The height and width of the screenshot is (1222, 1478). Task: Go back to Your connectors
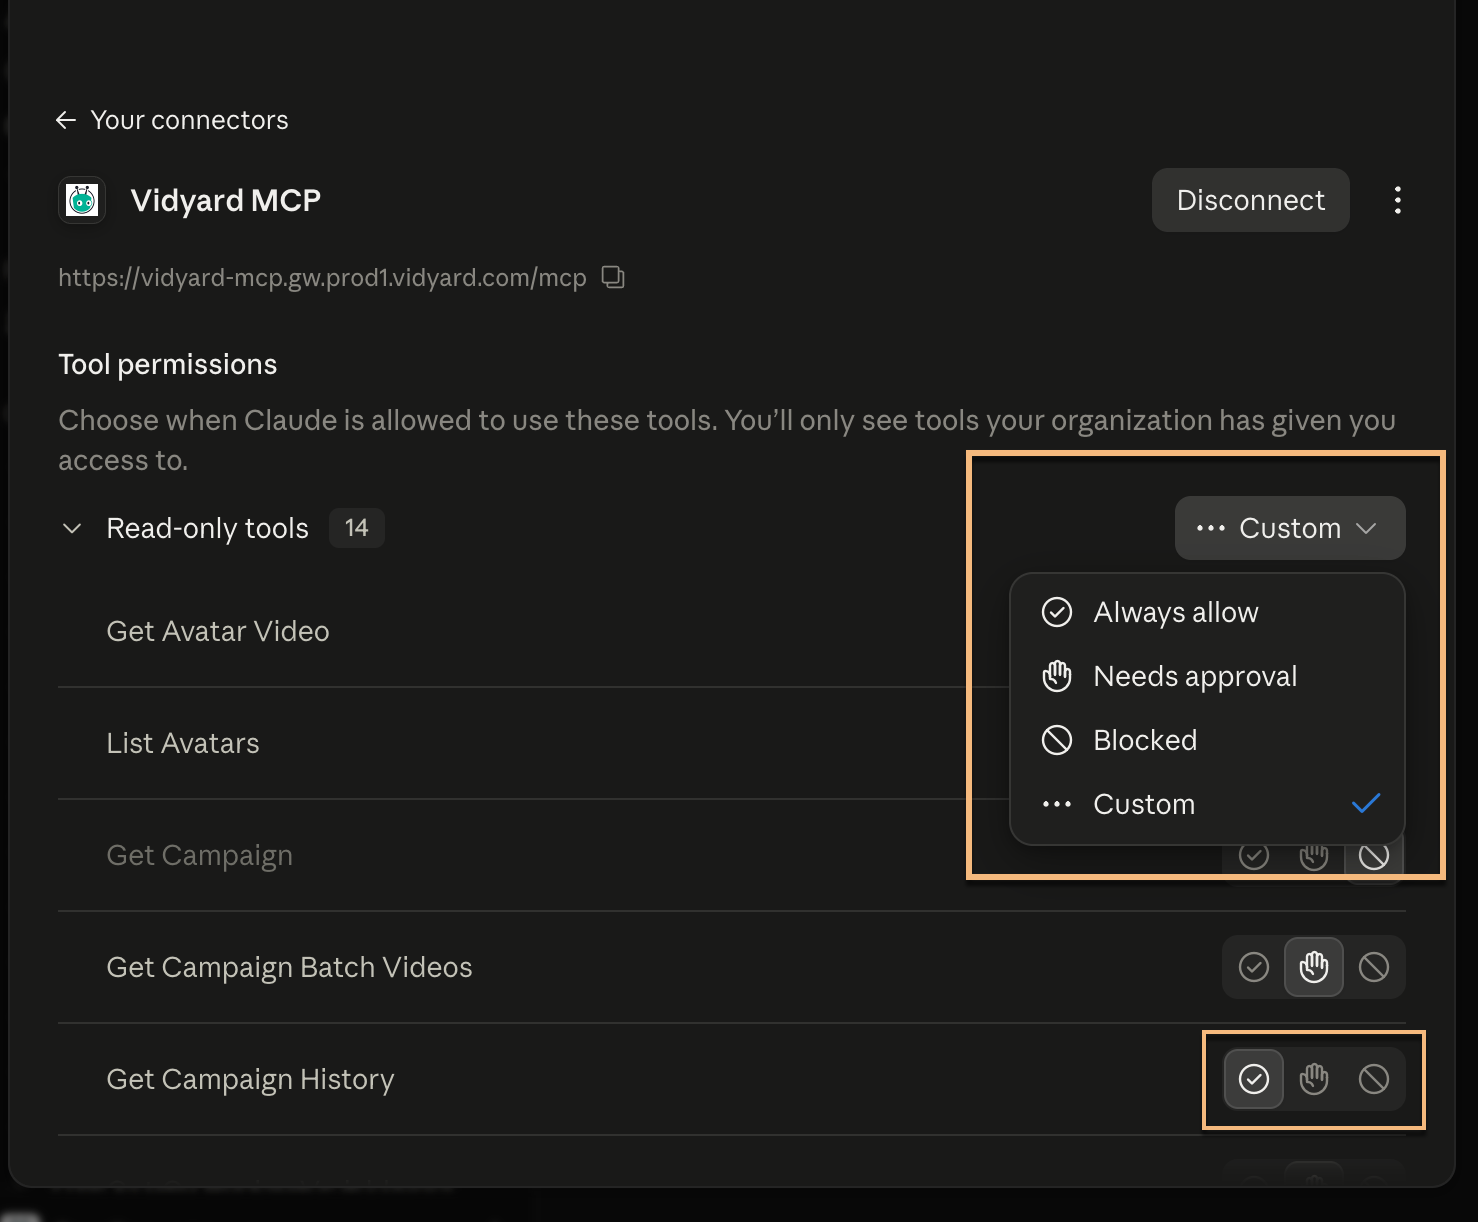171,120
